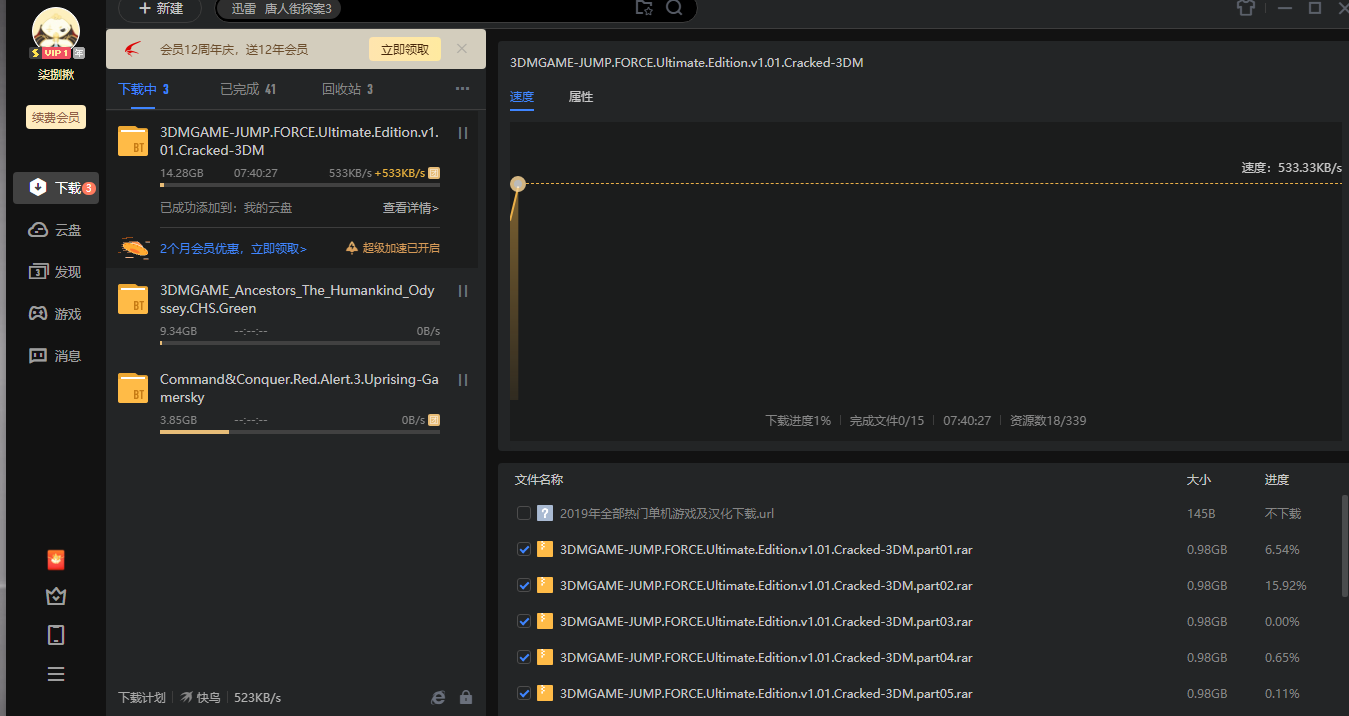Viewport: 1349px width, 716px height.
Task: Open the 消息 messages sidebar icon
Action: click(x=55, y=356)
